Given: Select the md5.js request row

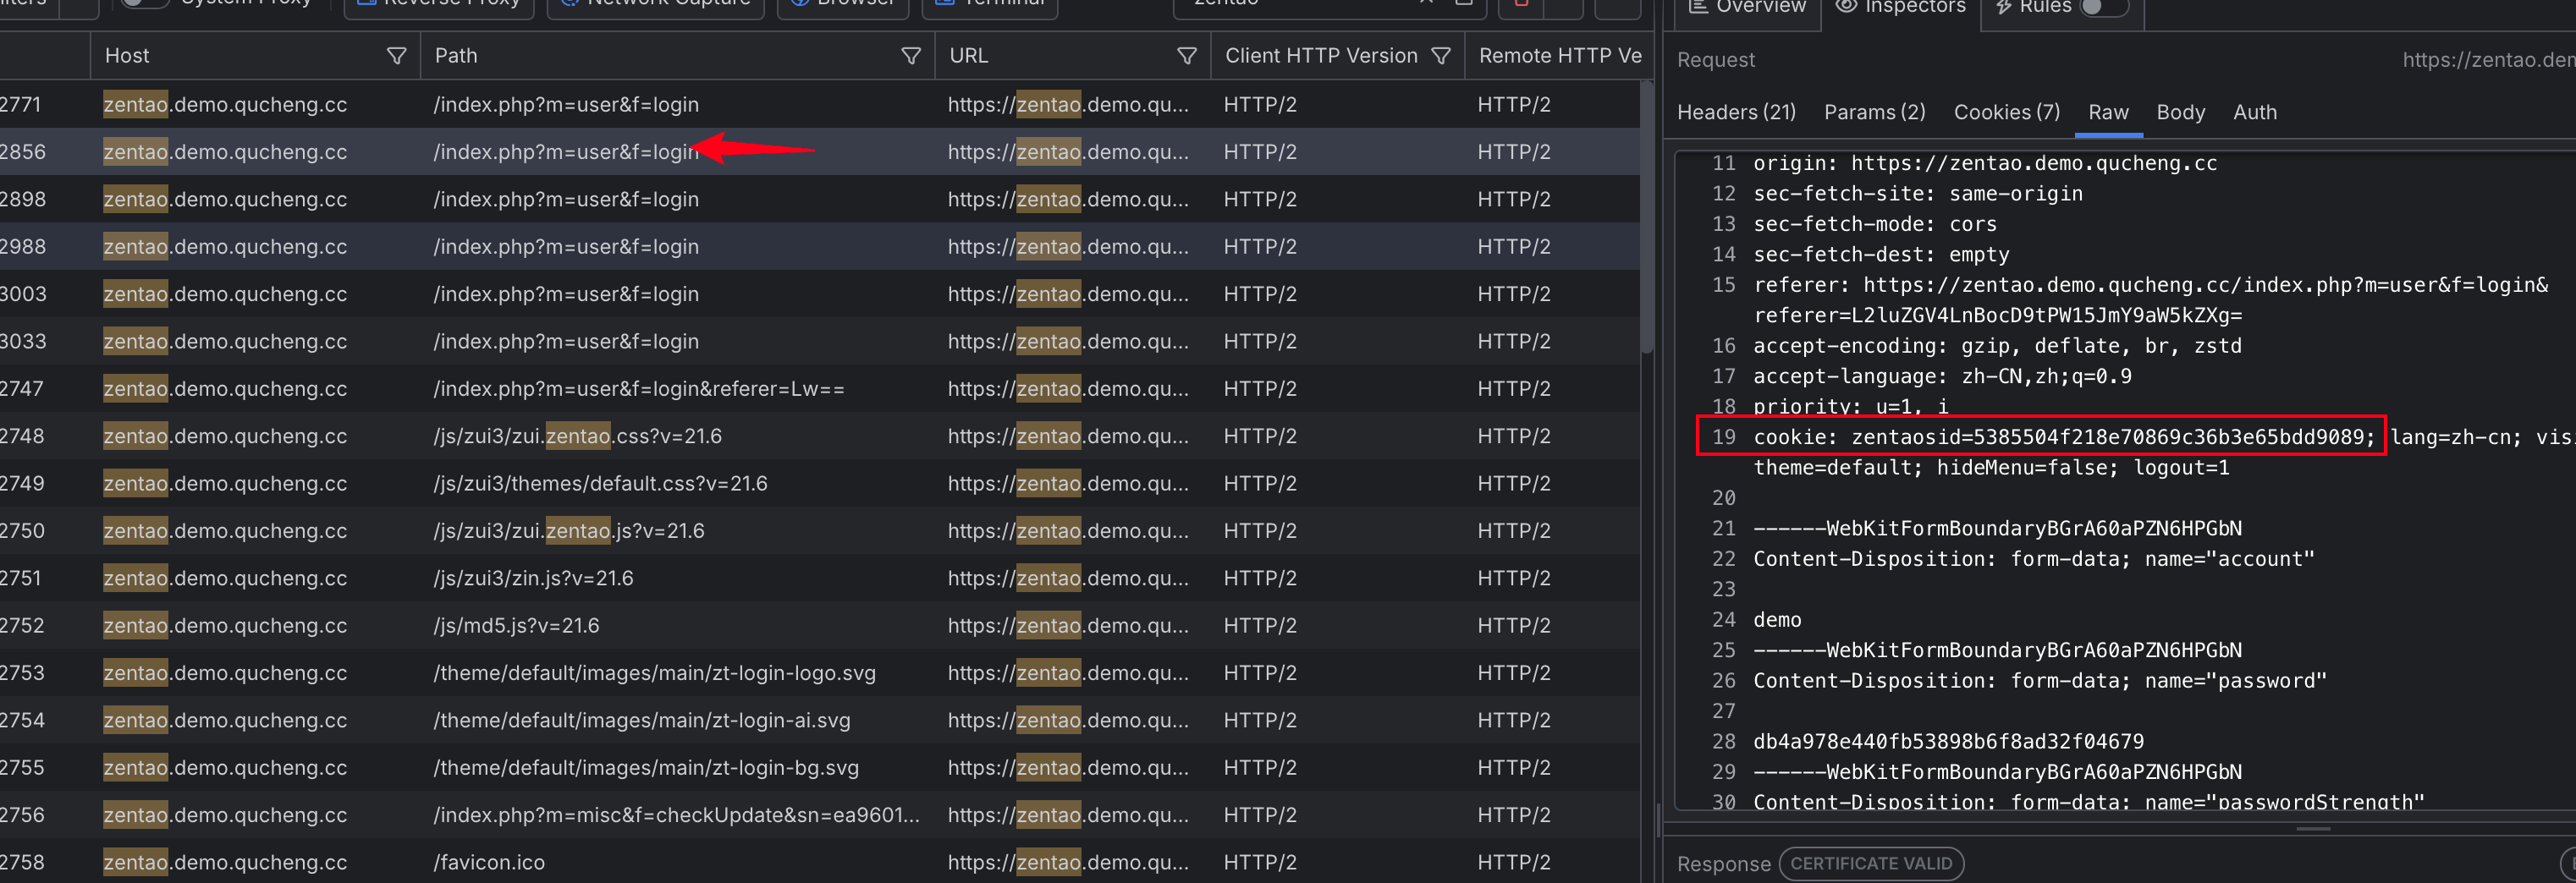Looking at the screenshot, I should [x=516, y=626].
